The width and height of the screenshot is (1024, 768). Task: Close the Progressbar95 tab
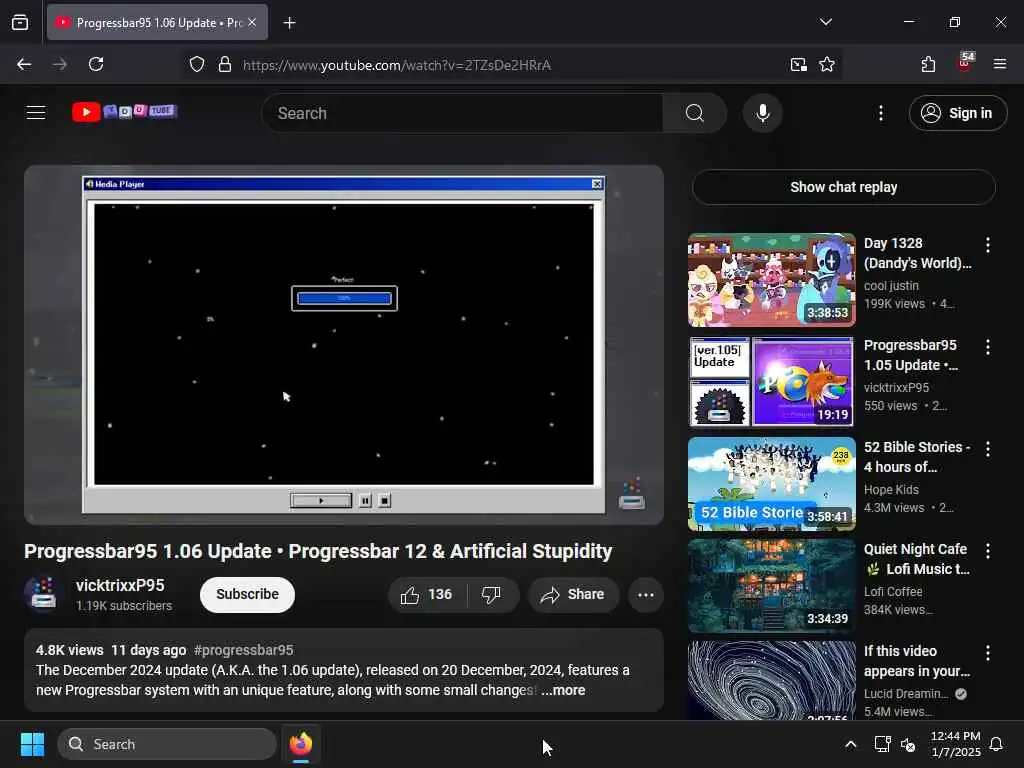click(252, 22)
